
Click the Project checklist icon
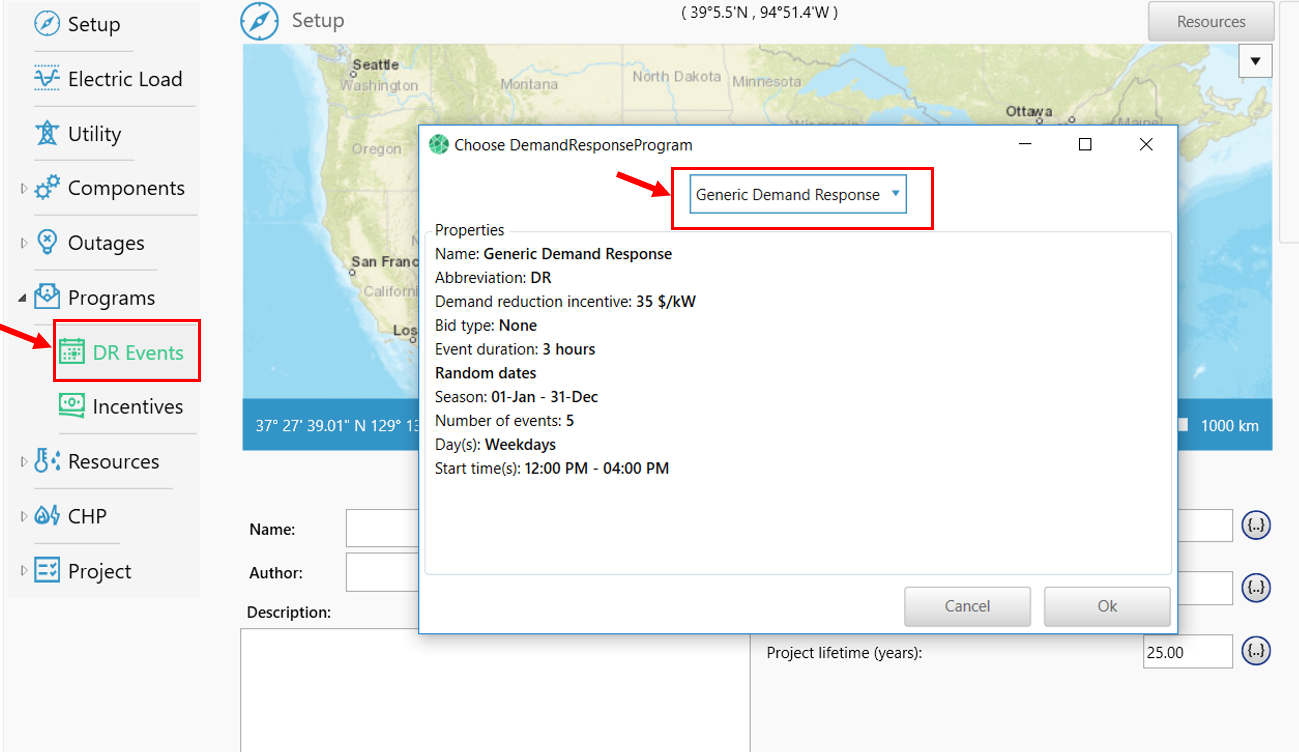pyautogui.click(x=47, y=571)
